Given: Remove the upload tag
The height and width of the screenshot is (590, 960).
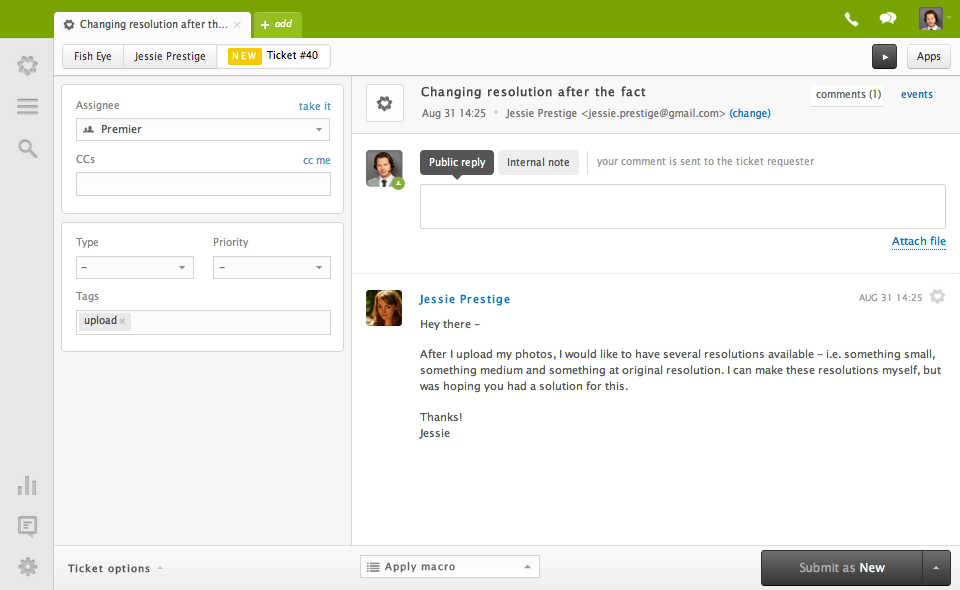Looking at the screenshot, I should click(x=124, y=320).
